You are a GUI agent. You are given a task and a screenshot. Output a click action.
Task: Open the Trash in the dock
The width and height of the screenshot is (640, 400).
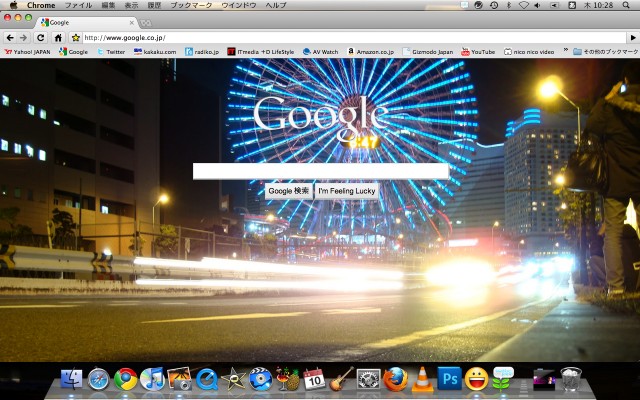tap(571, 379)
